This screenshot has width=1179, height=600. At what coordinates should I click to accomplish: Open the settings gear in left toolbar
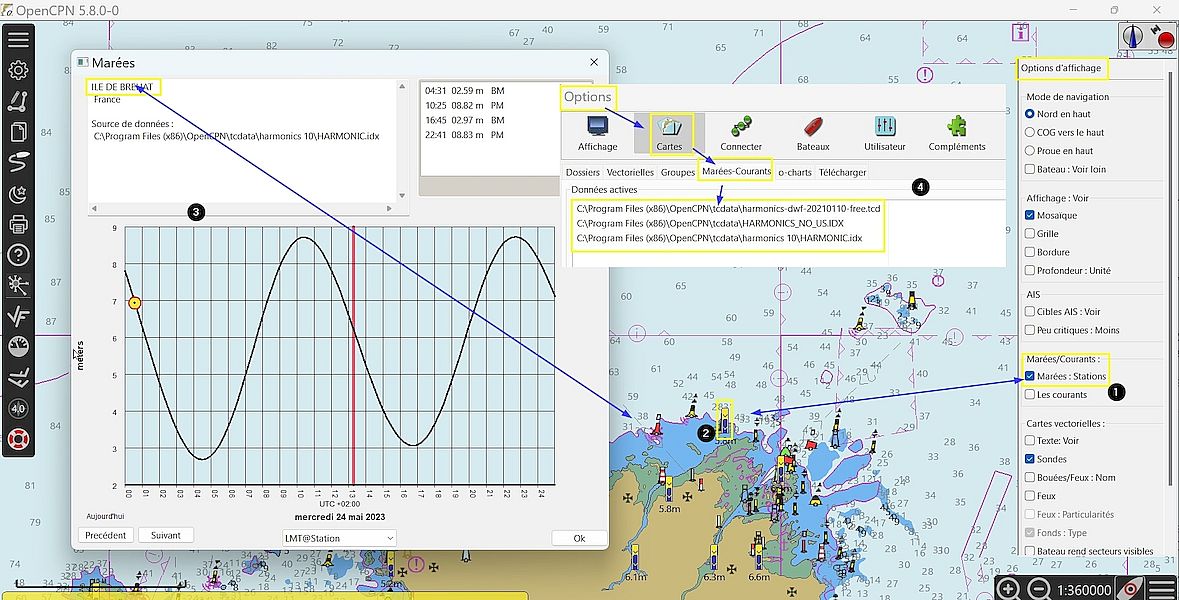(x=18, y=70)
